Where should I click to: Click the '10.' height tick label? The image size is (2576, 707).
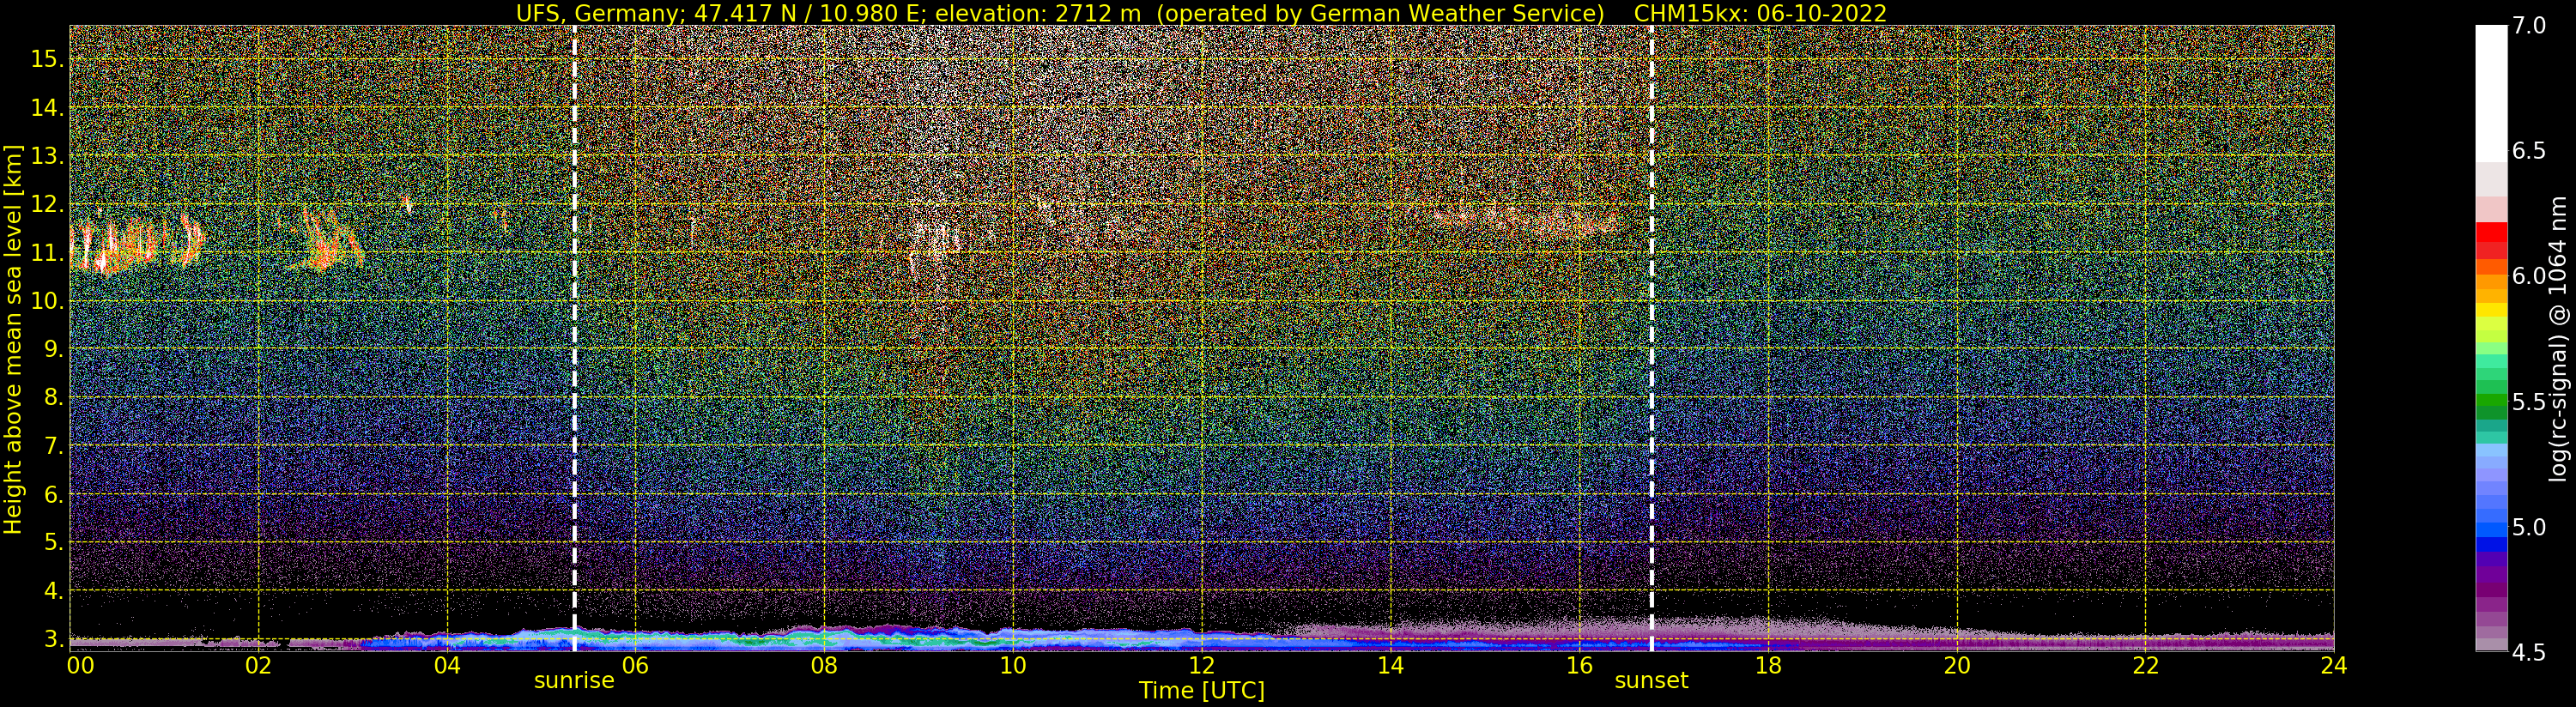point(48,301)
